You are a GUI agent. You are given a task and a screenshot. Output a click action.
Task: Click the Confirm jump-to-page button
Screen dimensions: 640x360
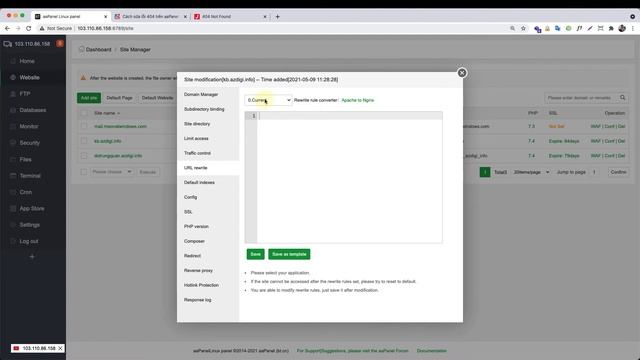point(618,172)
